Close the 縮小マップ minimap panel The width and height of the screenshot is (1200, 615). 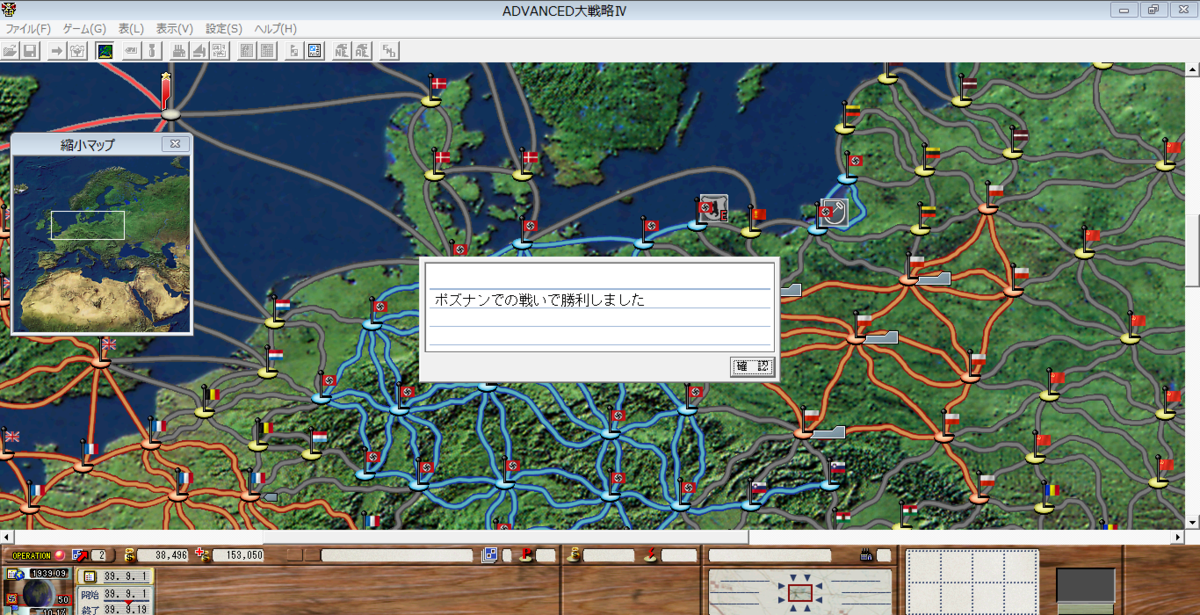point(175,144)
